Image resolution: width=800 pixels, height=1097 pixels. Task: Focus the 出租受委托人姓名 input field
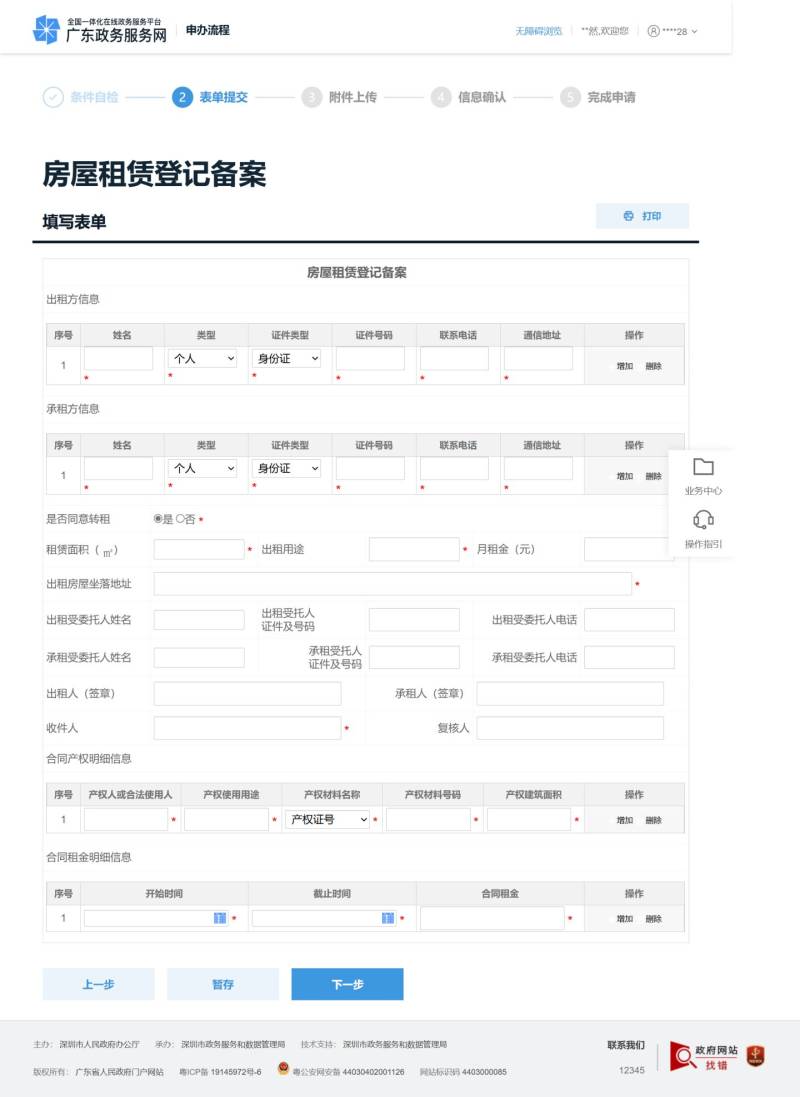pos(199,619)
